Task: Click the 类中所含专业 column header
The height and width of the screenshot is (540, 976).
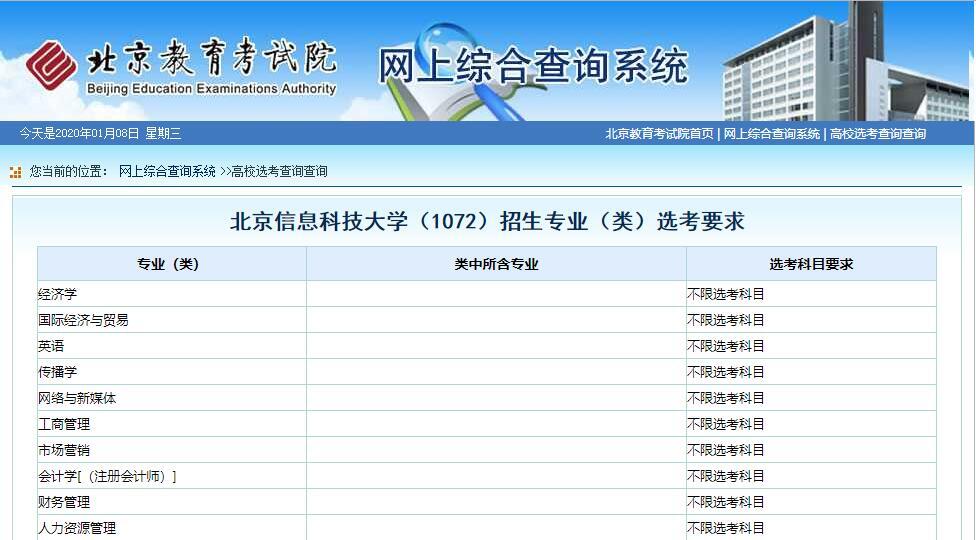Action: click(496, 264)
